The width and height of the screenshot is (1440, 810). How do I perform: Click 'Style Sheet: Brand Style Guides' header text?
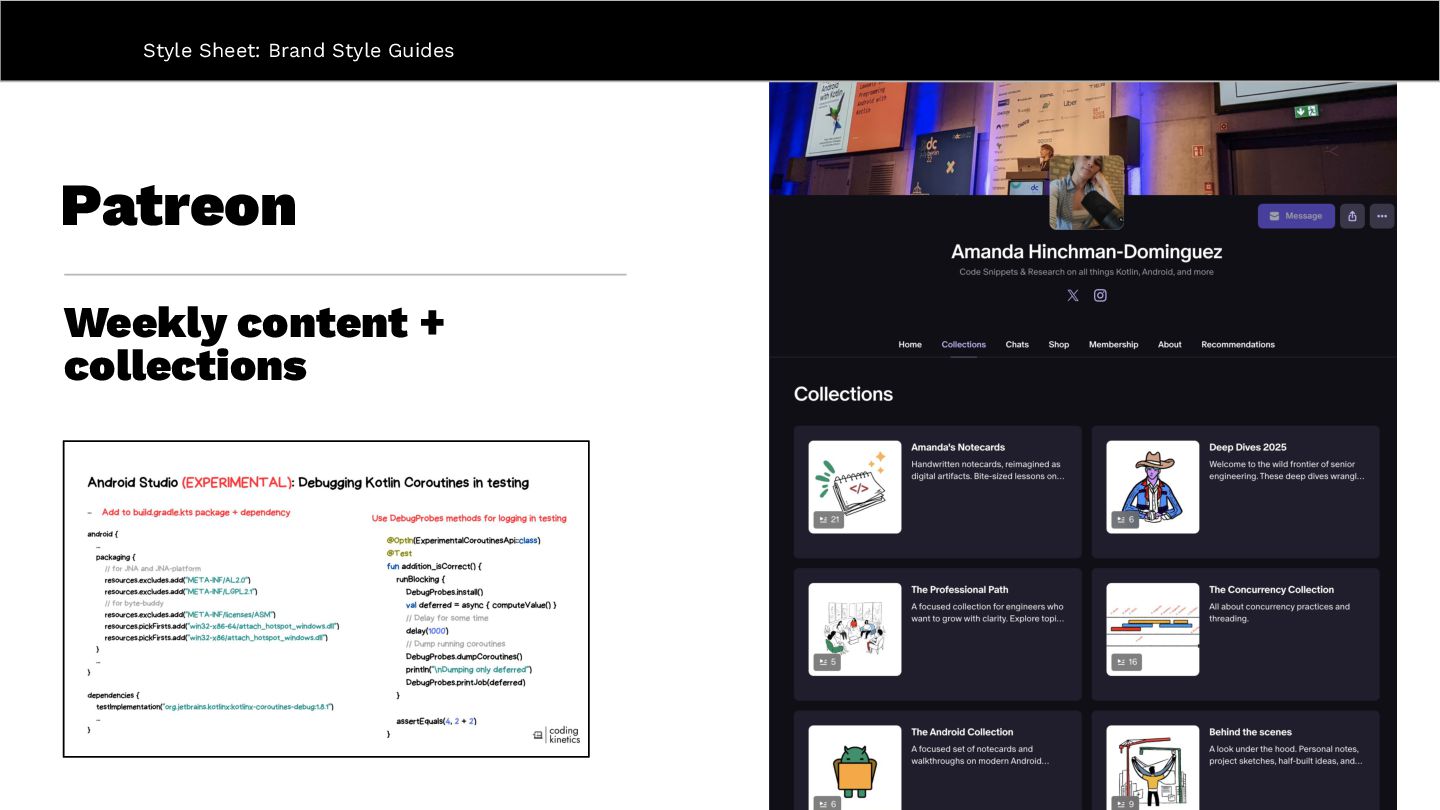tap(298, 50)
